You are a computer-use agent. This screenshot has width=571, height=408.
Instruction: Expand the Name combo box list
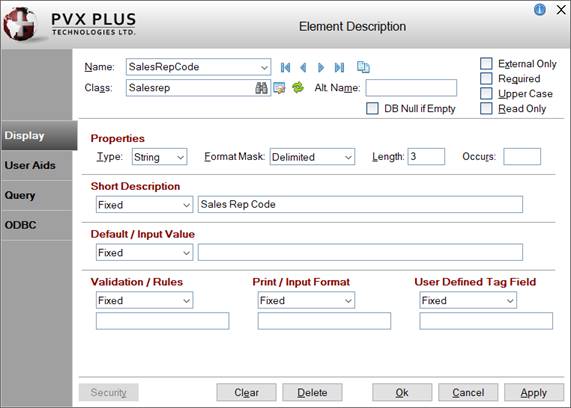pyautogui.click(x=264, y=67)
